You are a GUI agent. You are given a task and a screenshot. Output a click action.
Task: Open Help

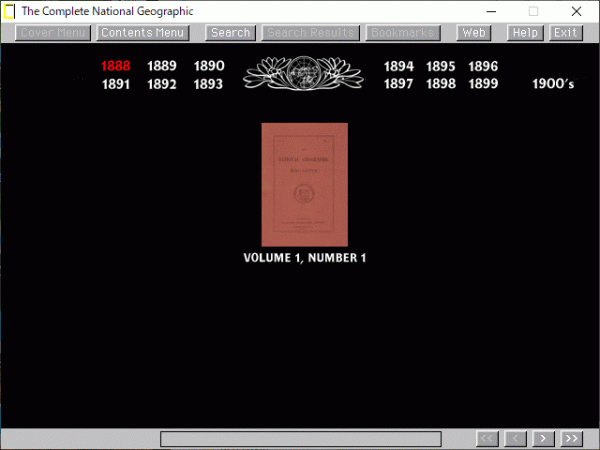pyautogui.click(x=525, y=33)
